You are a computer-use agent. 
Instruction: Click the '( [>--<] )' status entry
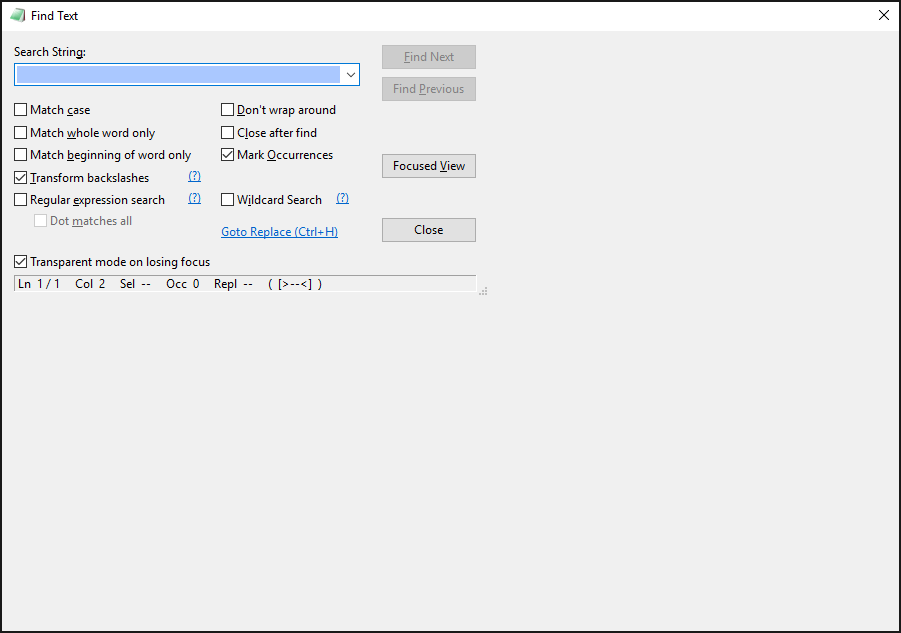(295, 284)
